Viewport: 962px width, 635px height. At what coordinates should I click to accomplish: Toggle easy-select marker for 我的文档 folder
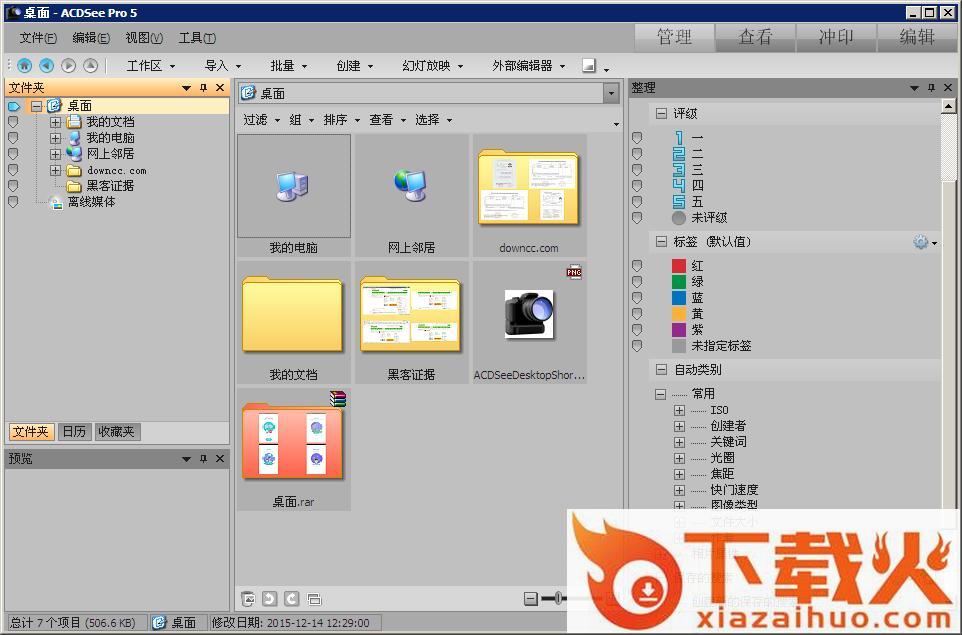tap(13, 121)
